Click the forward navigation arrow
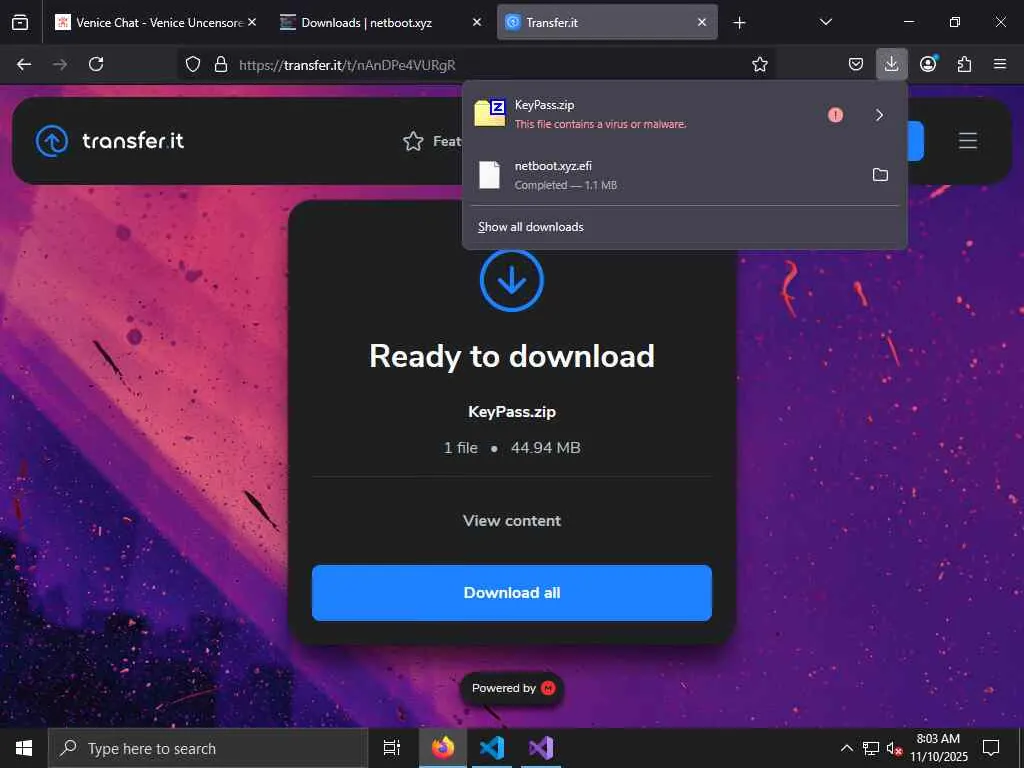 coord(60,64)
